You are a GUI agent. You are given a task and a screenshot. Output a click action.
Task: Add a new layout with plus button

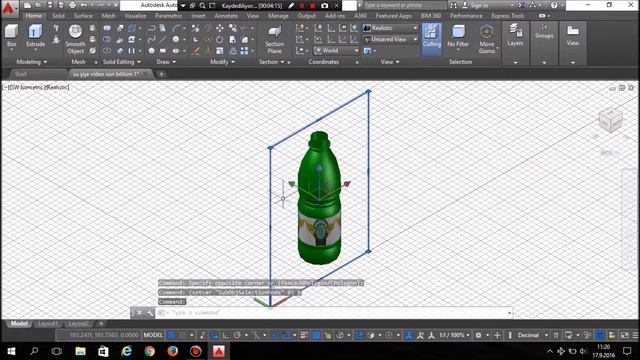[x=101, y=324]
